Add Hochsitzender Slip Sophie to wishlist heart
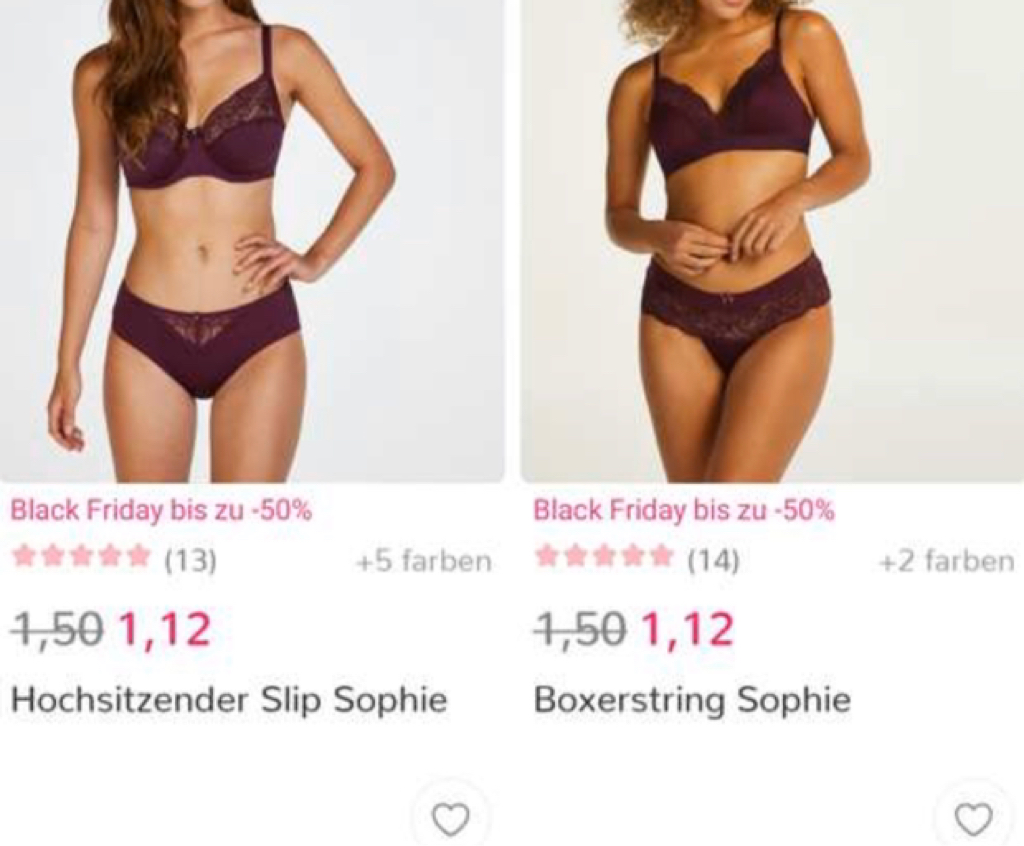 click(x=451, y=818)
